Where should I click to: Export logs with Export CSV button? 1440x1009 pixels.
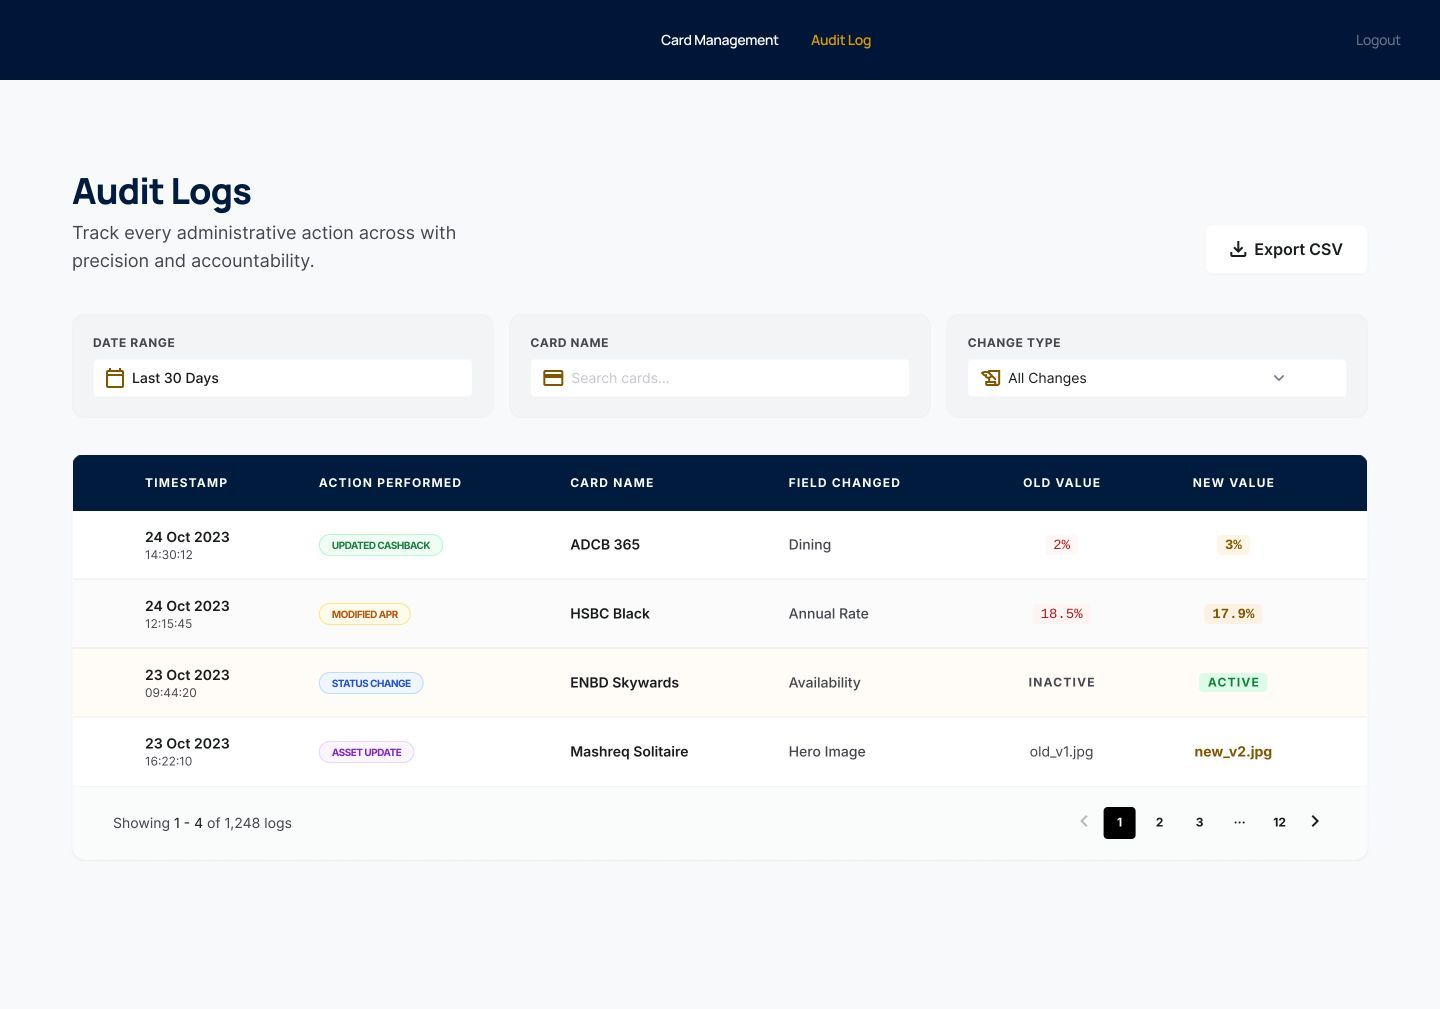click(x=1286, y=249)
